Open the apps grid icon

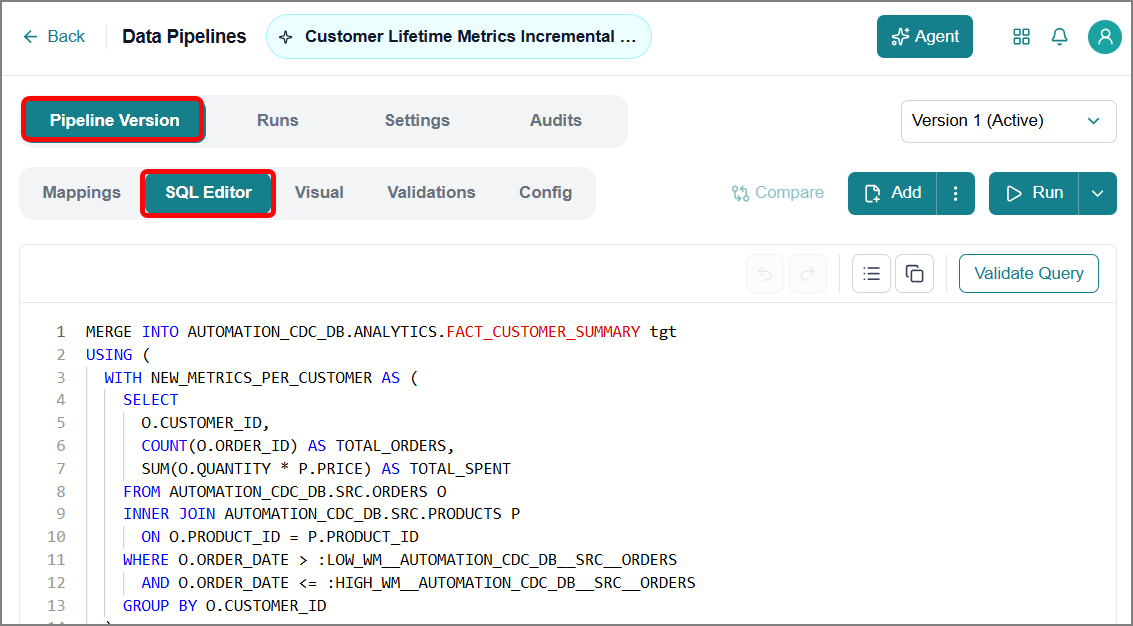(1021, 37)
